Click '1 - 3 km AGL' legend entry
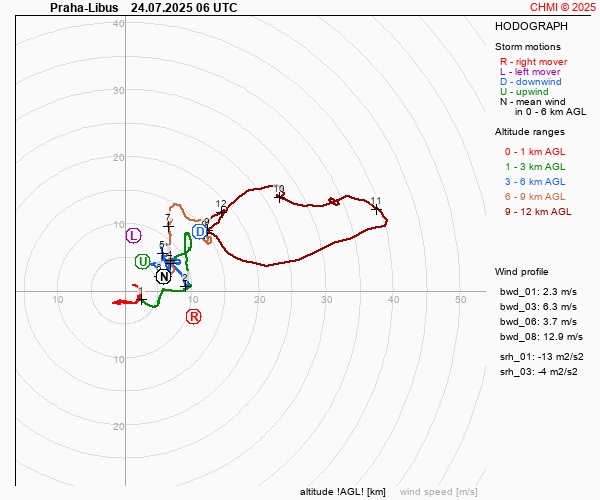This screenshot has width=600, height=500. click(535, 167)
